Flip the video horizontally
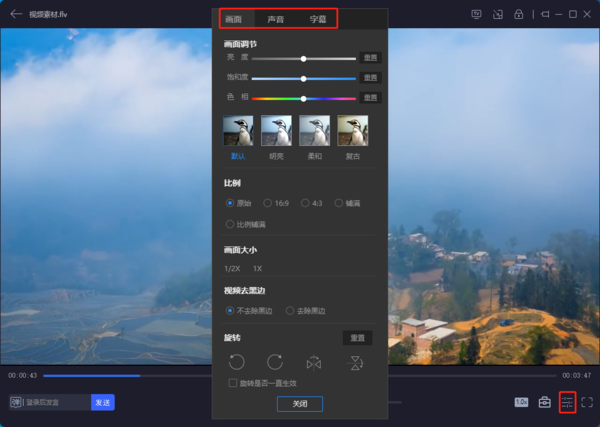600x427 pixels. coord(314,363)
